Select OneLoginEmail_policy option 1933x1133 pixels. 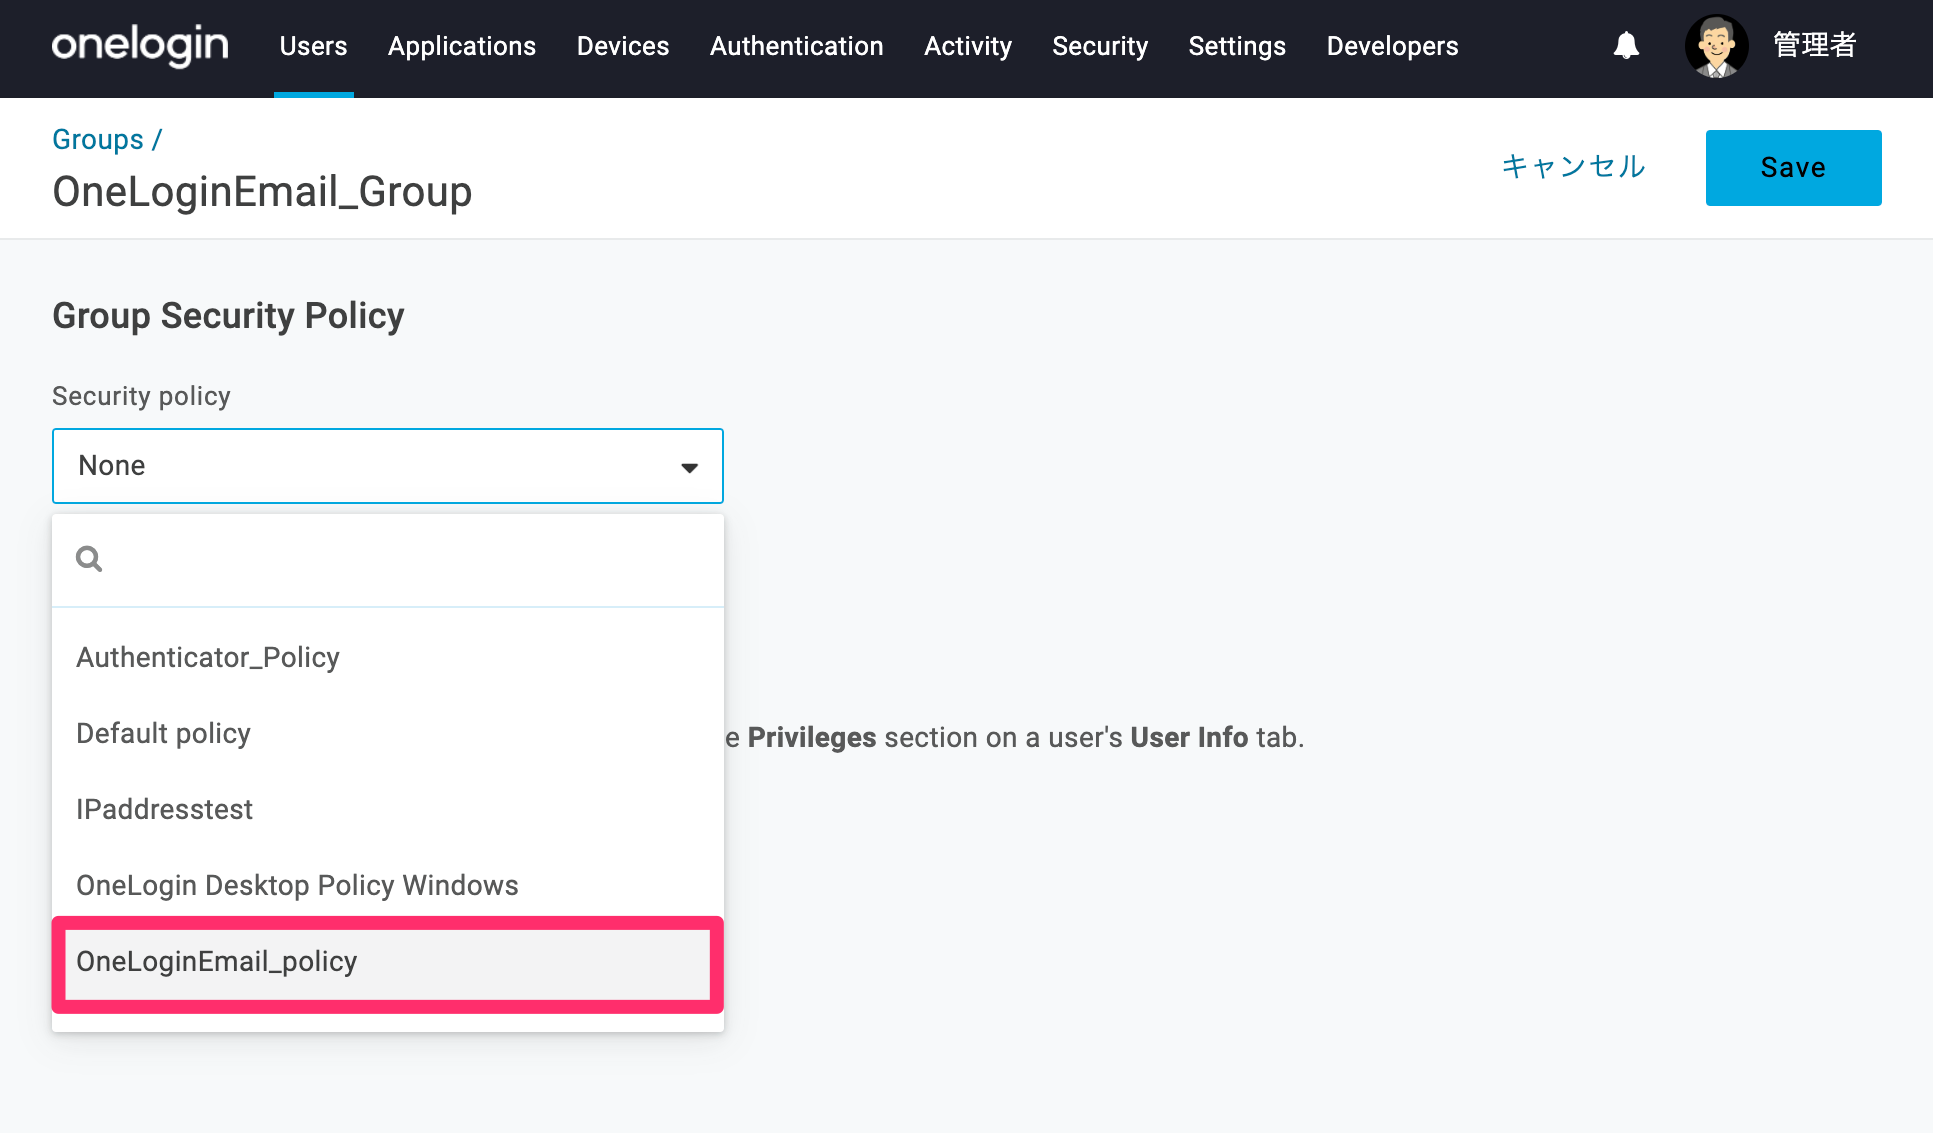(x=388, y=962)
